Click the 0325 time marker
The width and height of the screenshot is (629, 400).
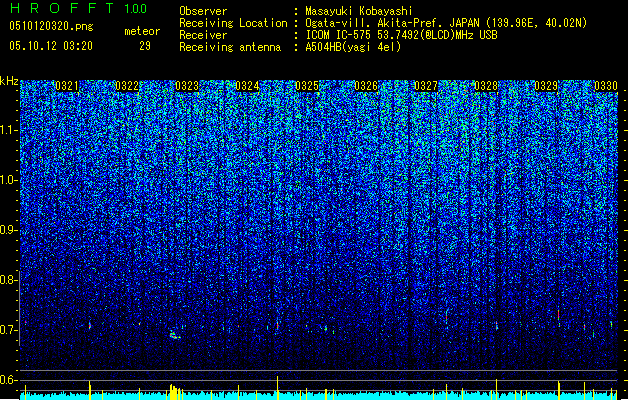point(306,86)
